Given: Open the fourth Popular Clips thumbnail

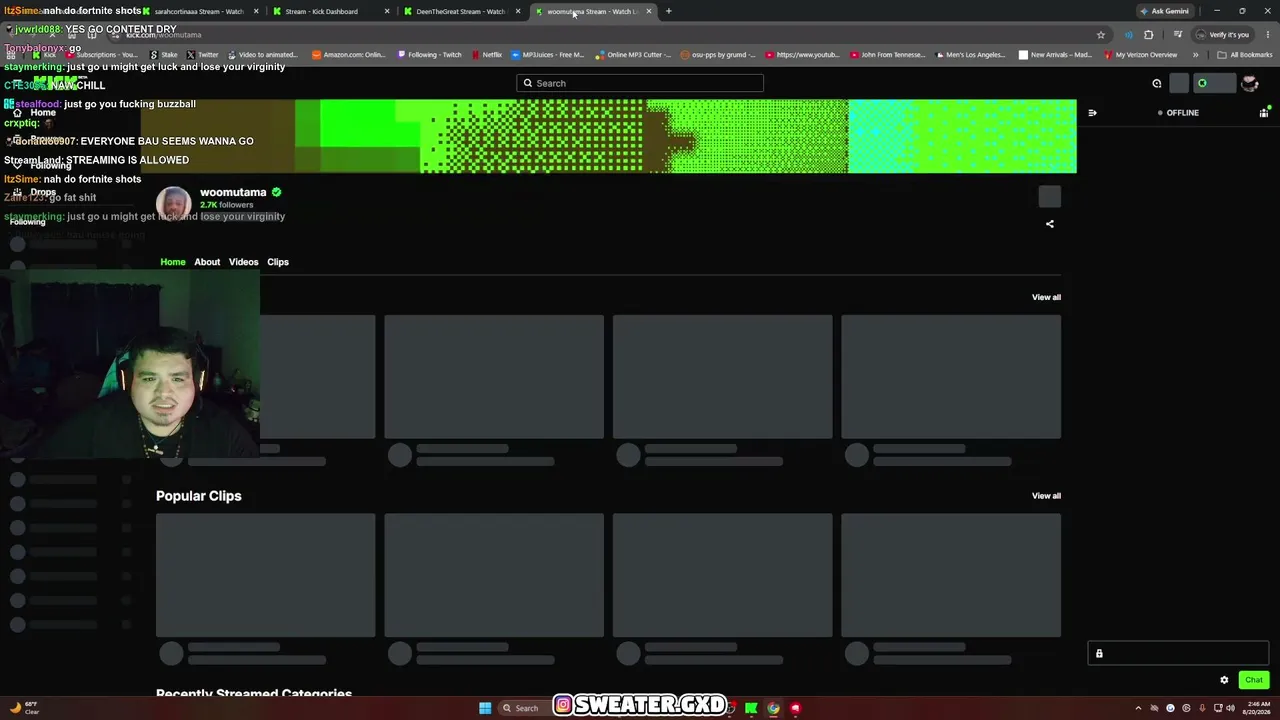Looking at the screenshot, I should [x=951, y=575].
